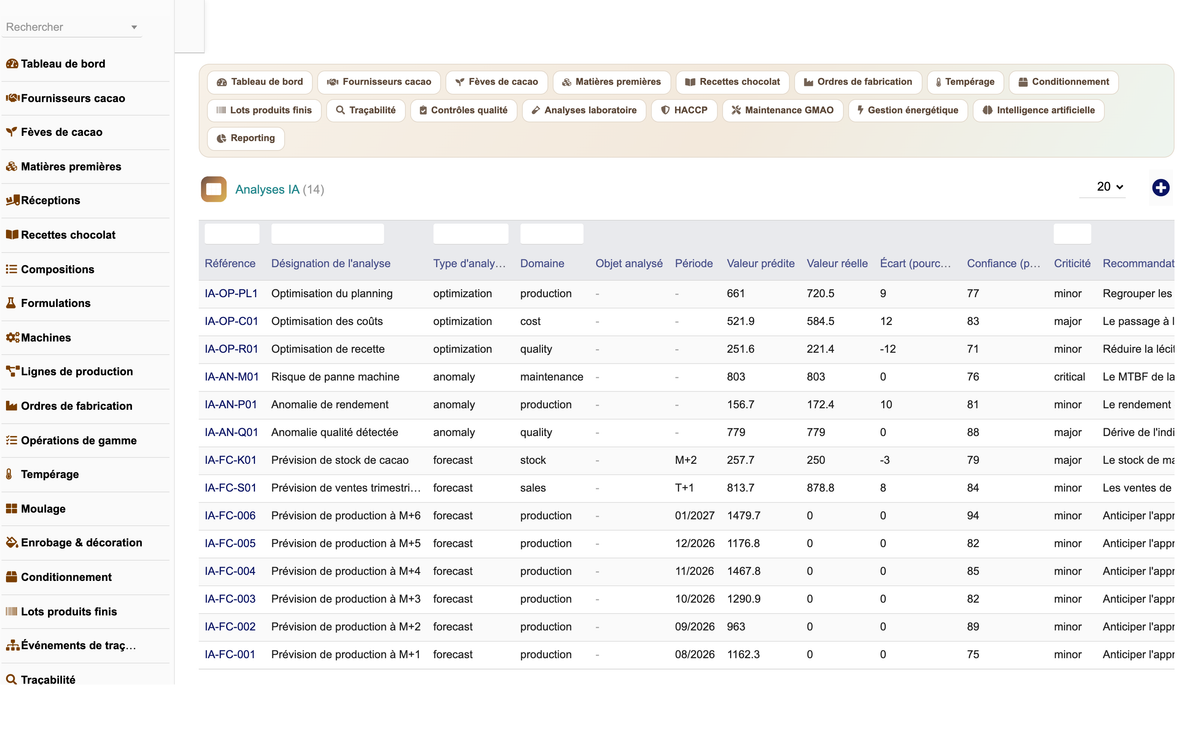Click the Référence filter field
1200x743 pixels.
pyautogui.click(x=232, y=234)
